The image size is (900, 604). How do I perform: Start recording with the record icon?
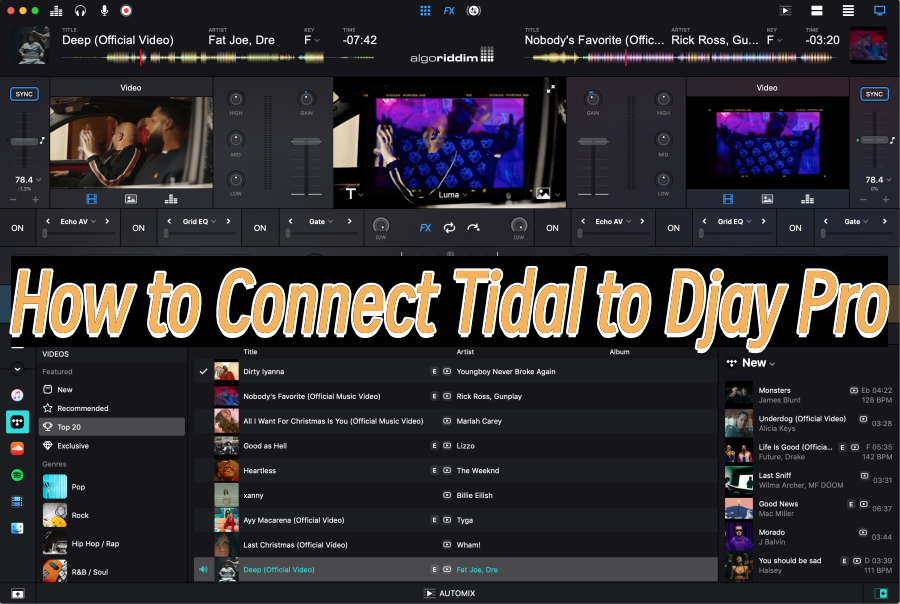point(126,11)
